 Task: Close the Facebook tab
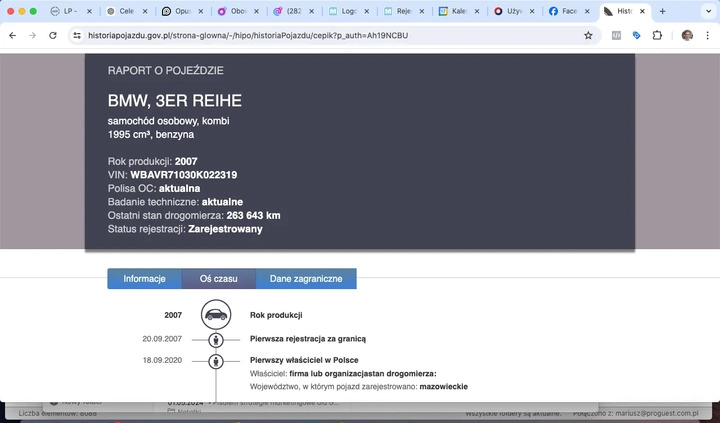click(587, 11)
